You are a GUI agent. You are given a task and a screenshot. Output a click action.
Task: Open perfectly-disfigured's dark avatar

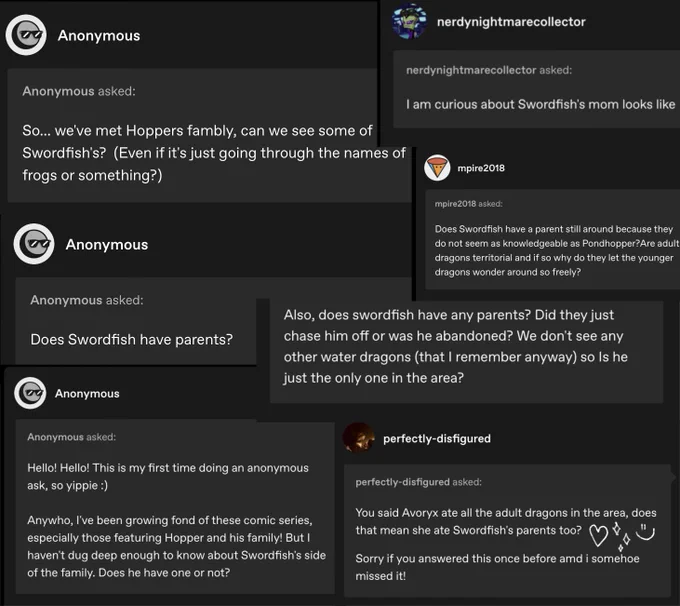click(359, 438)
